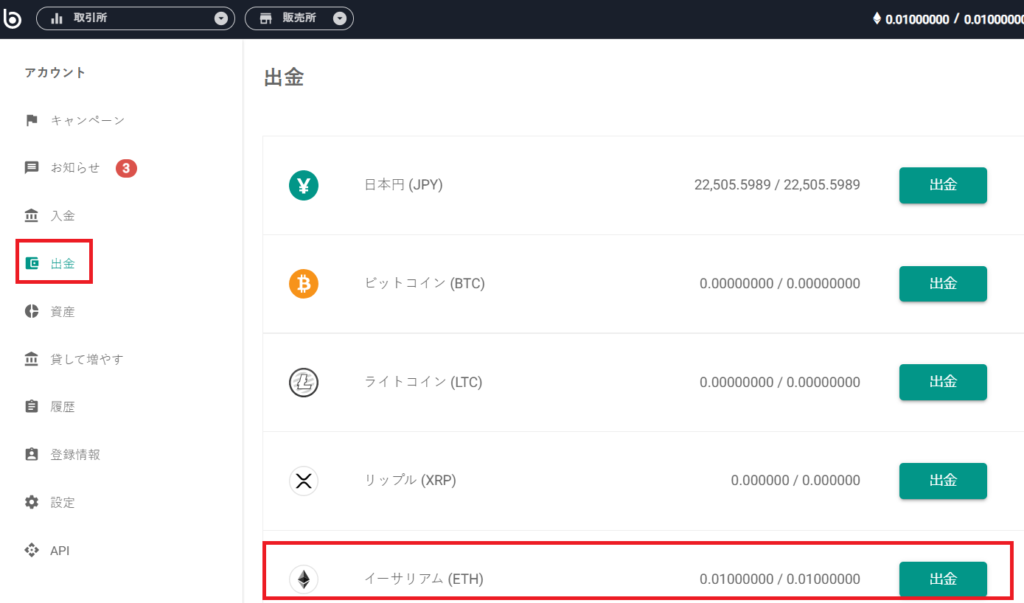Click the リップル (XRP) label
Screen dimensions: 1024x603
(410, 480)
